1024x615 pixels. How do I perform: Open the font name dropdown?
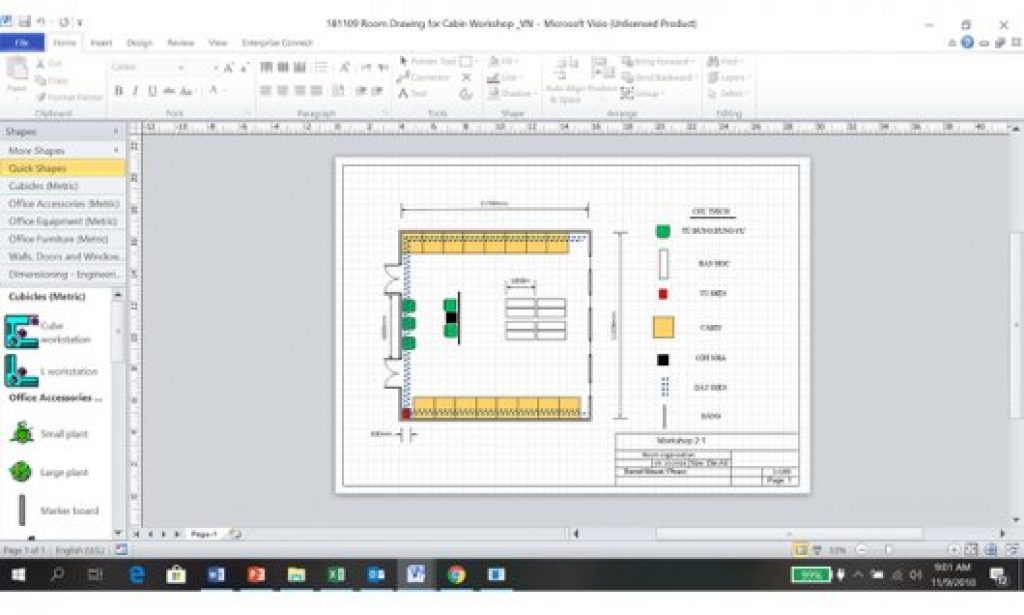[147, 67]
